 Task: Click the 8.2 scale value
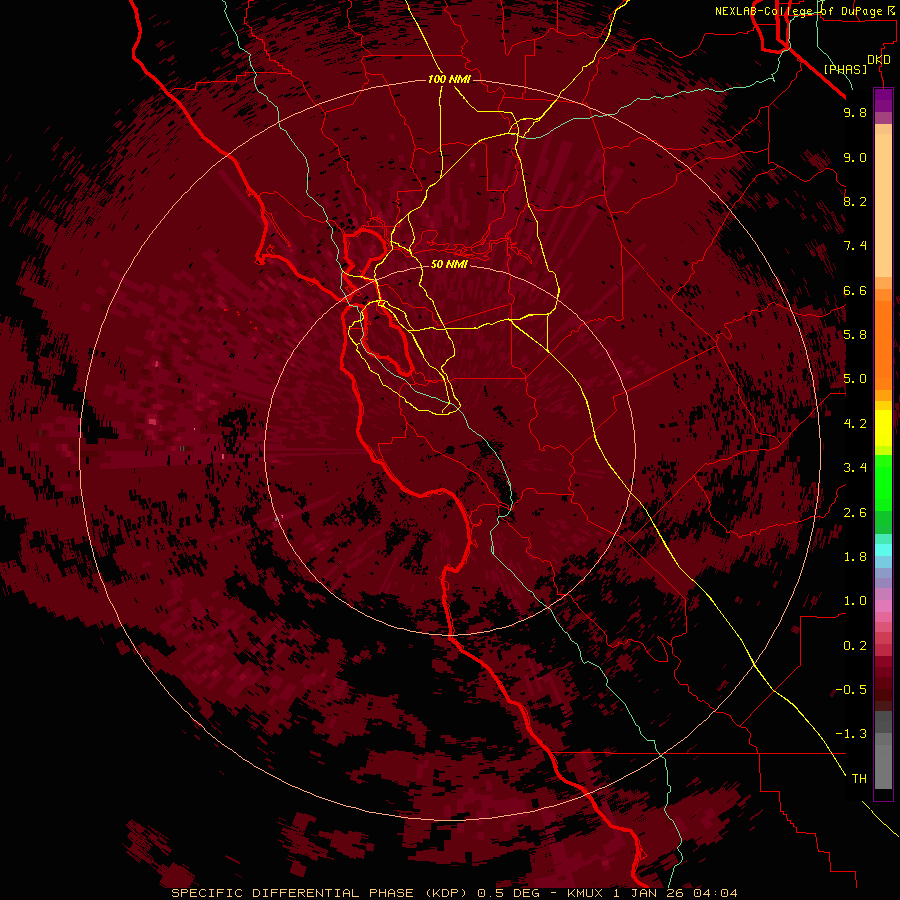point(855,201)
